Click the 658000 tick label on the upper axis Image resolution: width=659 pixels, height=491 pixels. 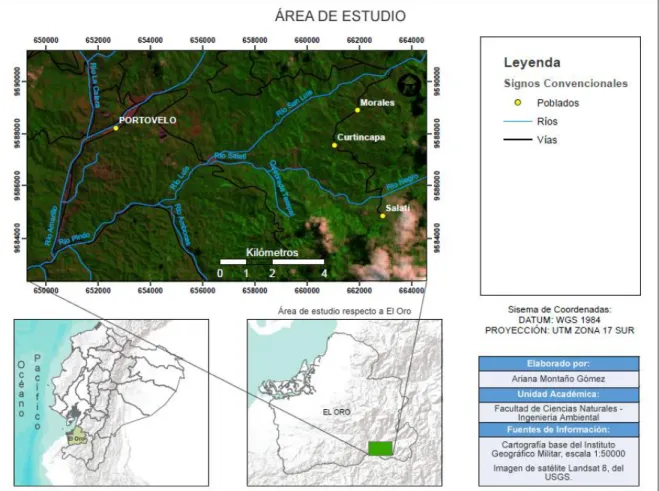pyautogui.click(x=255, y=40)
